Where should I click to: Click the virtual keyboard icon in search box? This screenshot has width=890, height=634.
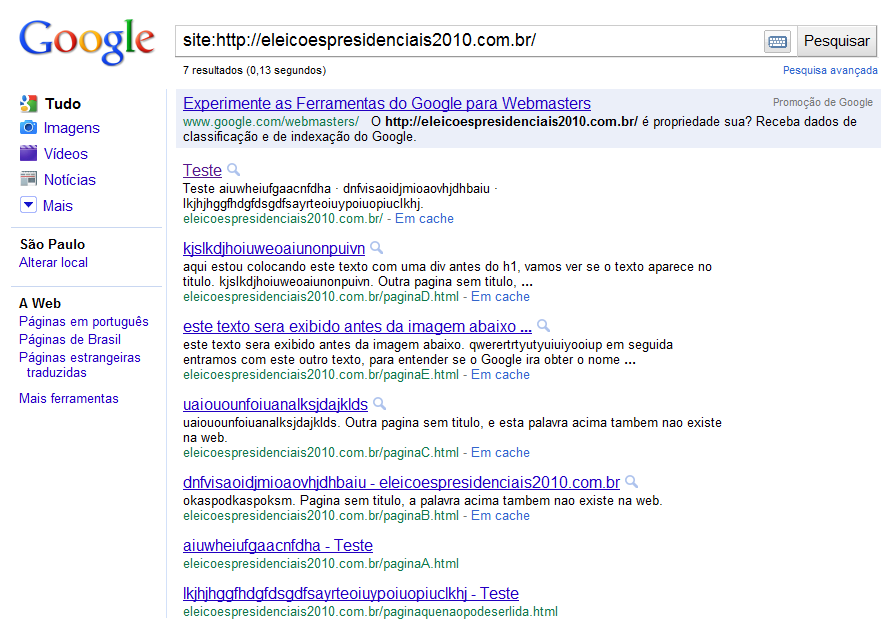pos(777,41)
